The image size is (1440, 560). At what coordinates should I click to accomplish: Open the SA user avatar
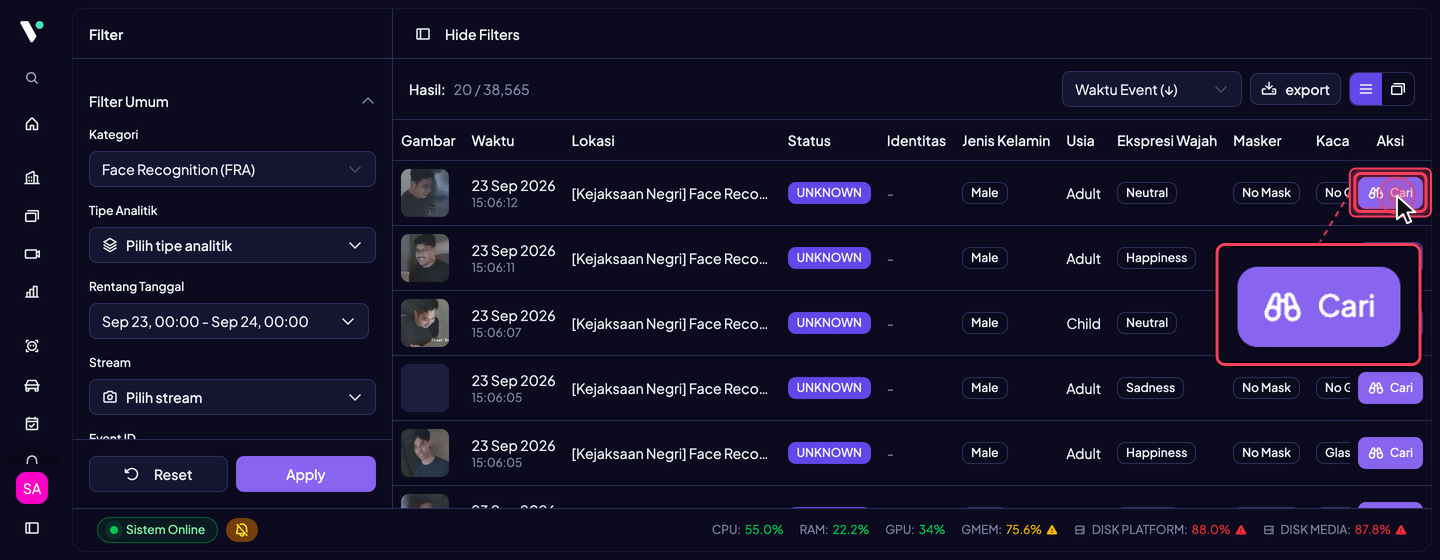click(32, 489)
